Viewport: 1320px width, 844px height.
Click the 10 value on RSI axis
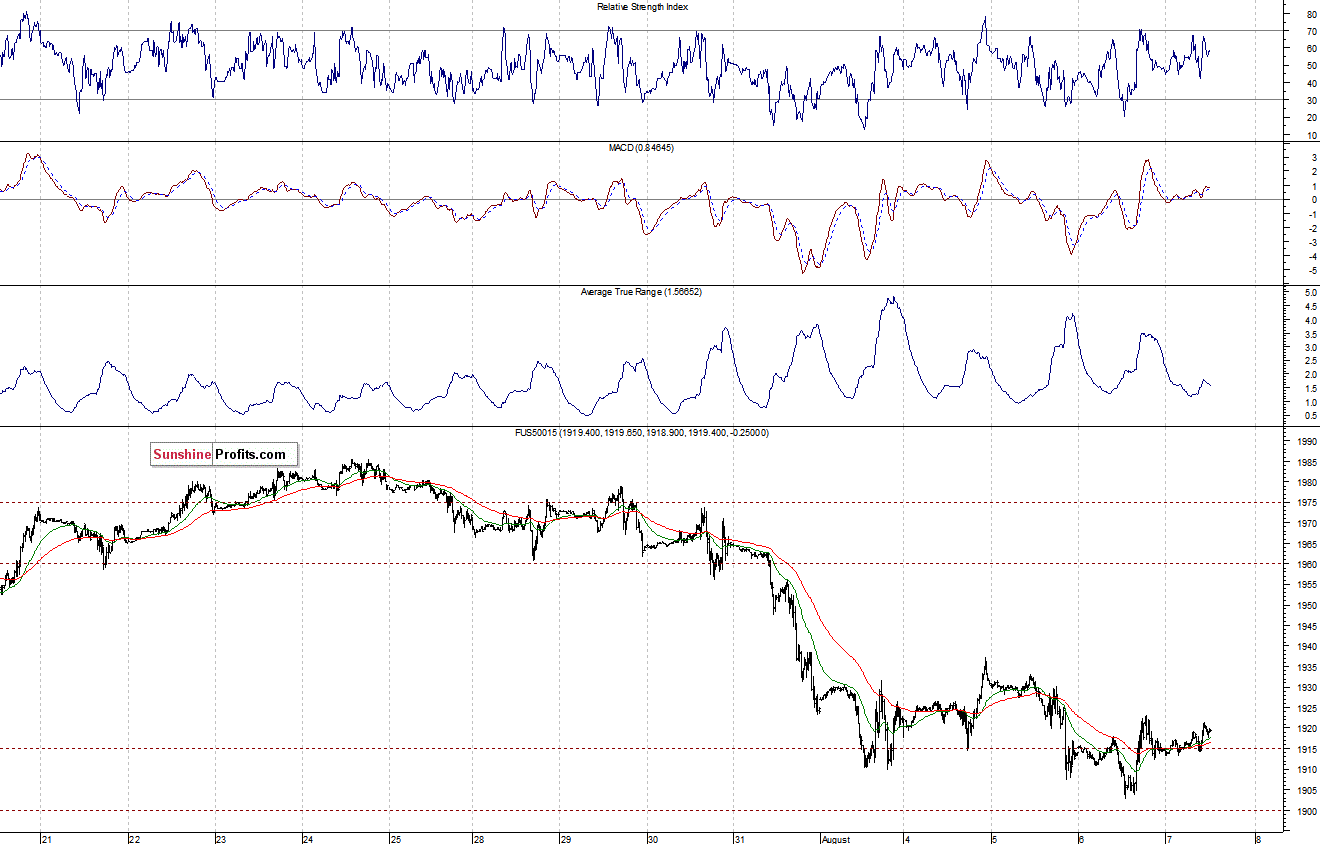1311,135
